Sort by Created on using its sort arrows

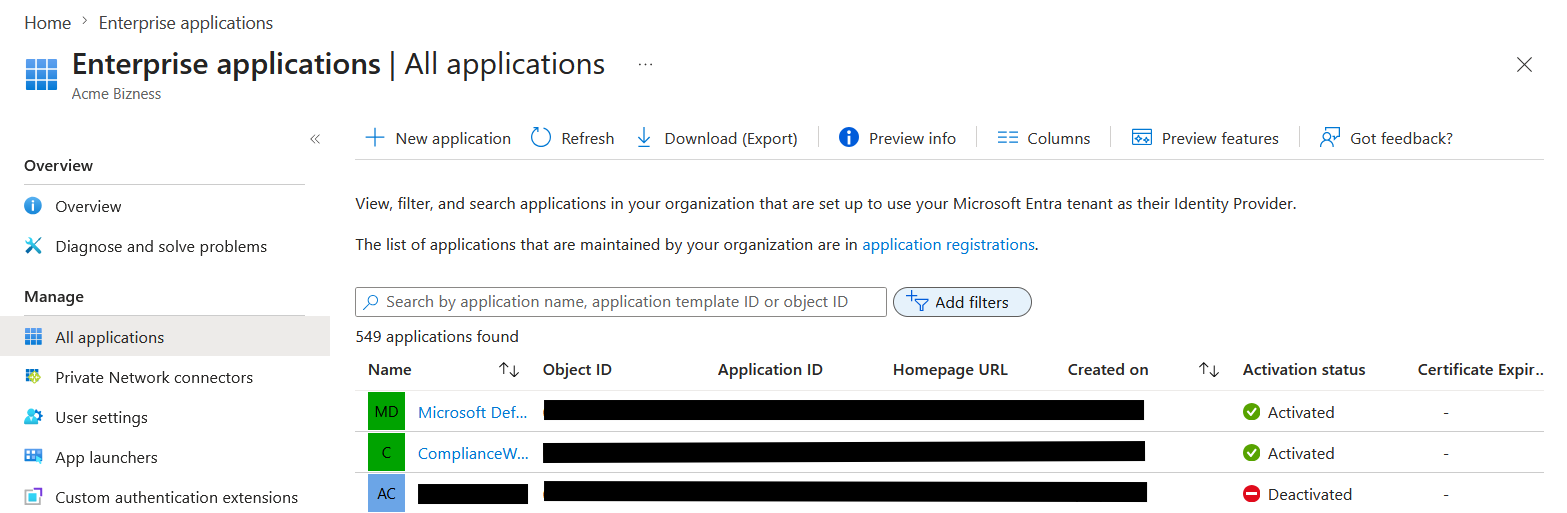(x=1209, y=370)
